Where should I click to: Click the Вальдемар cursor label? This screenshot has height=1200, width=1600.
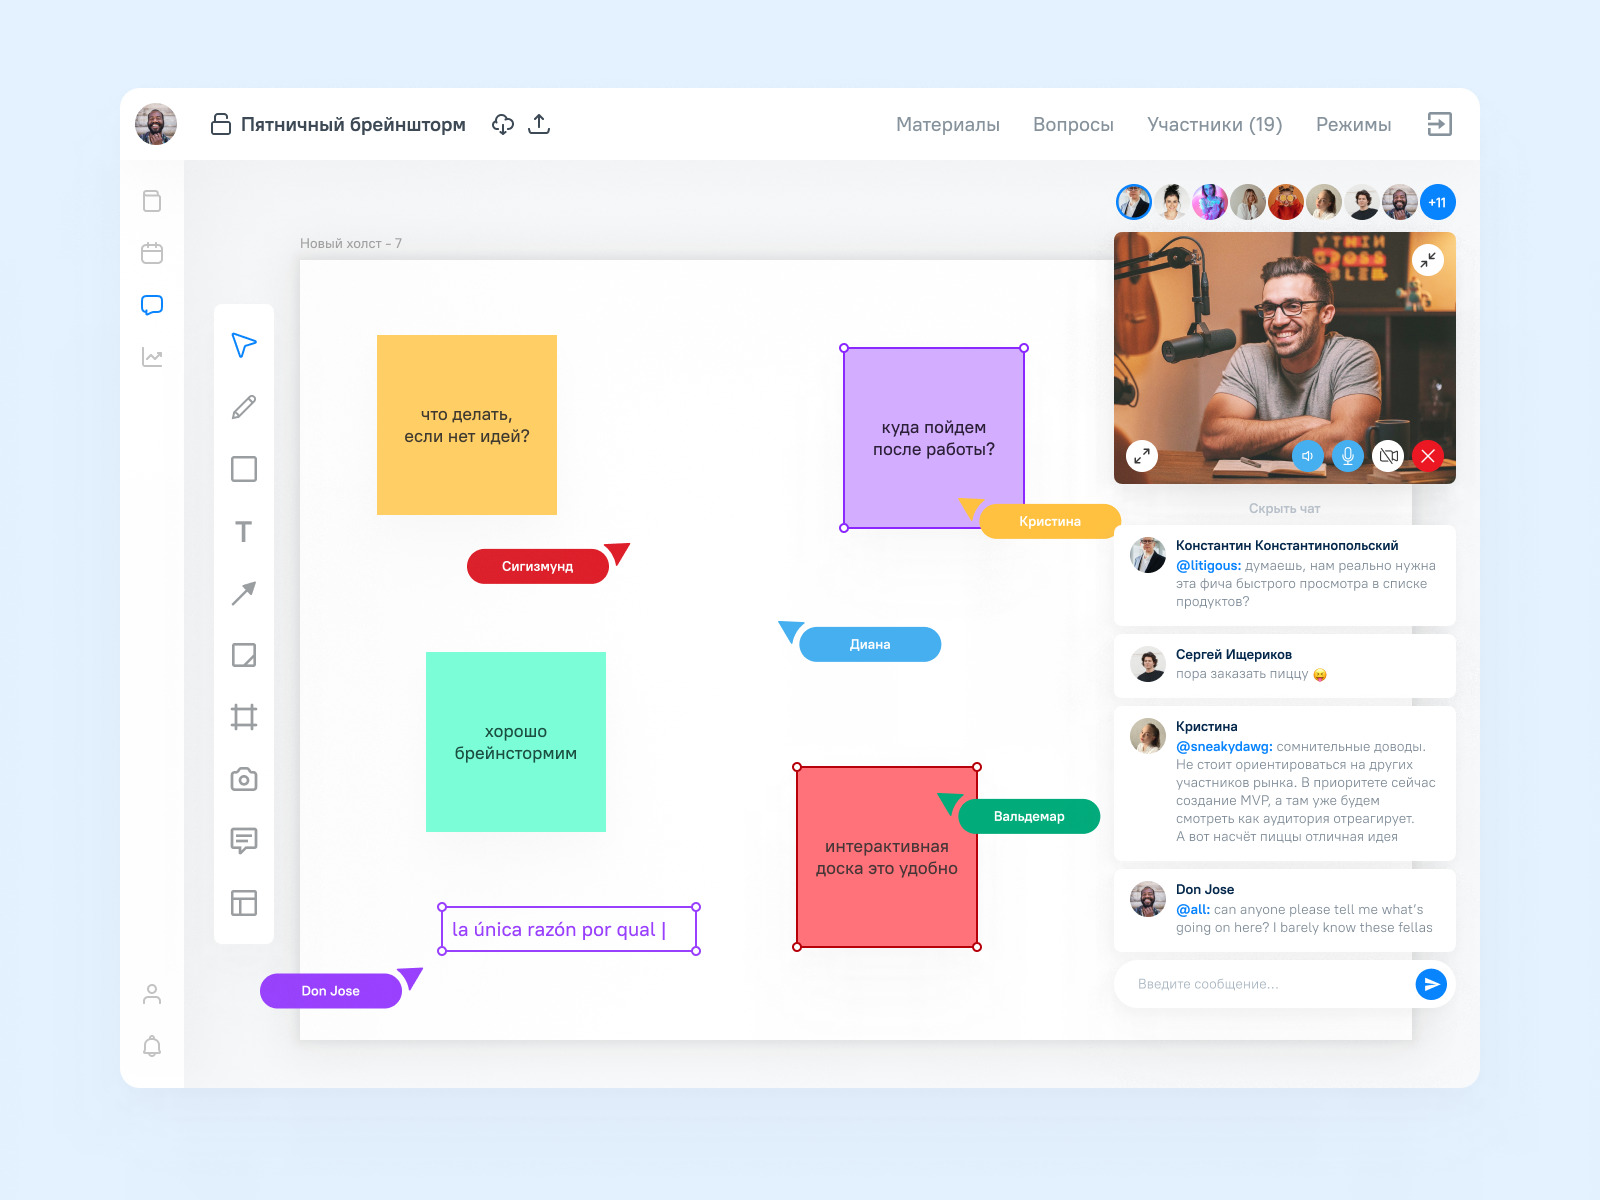coord(1029,816)
